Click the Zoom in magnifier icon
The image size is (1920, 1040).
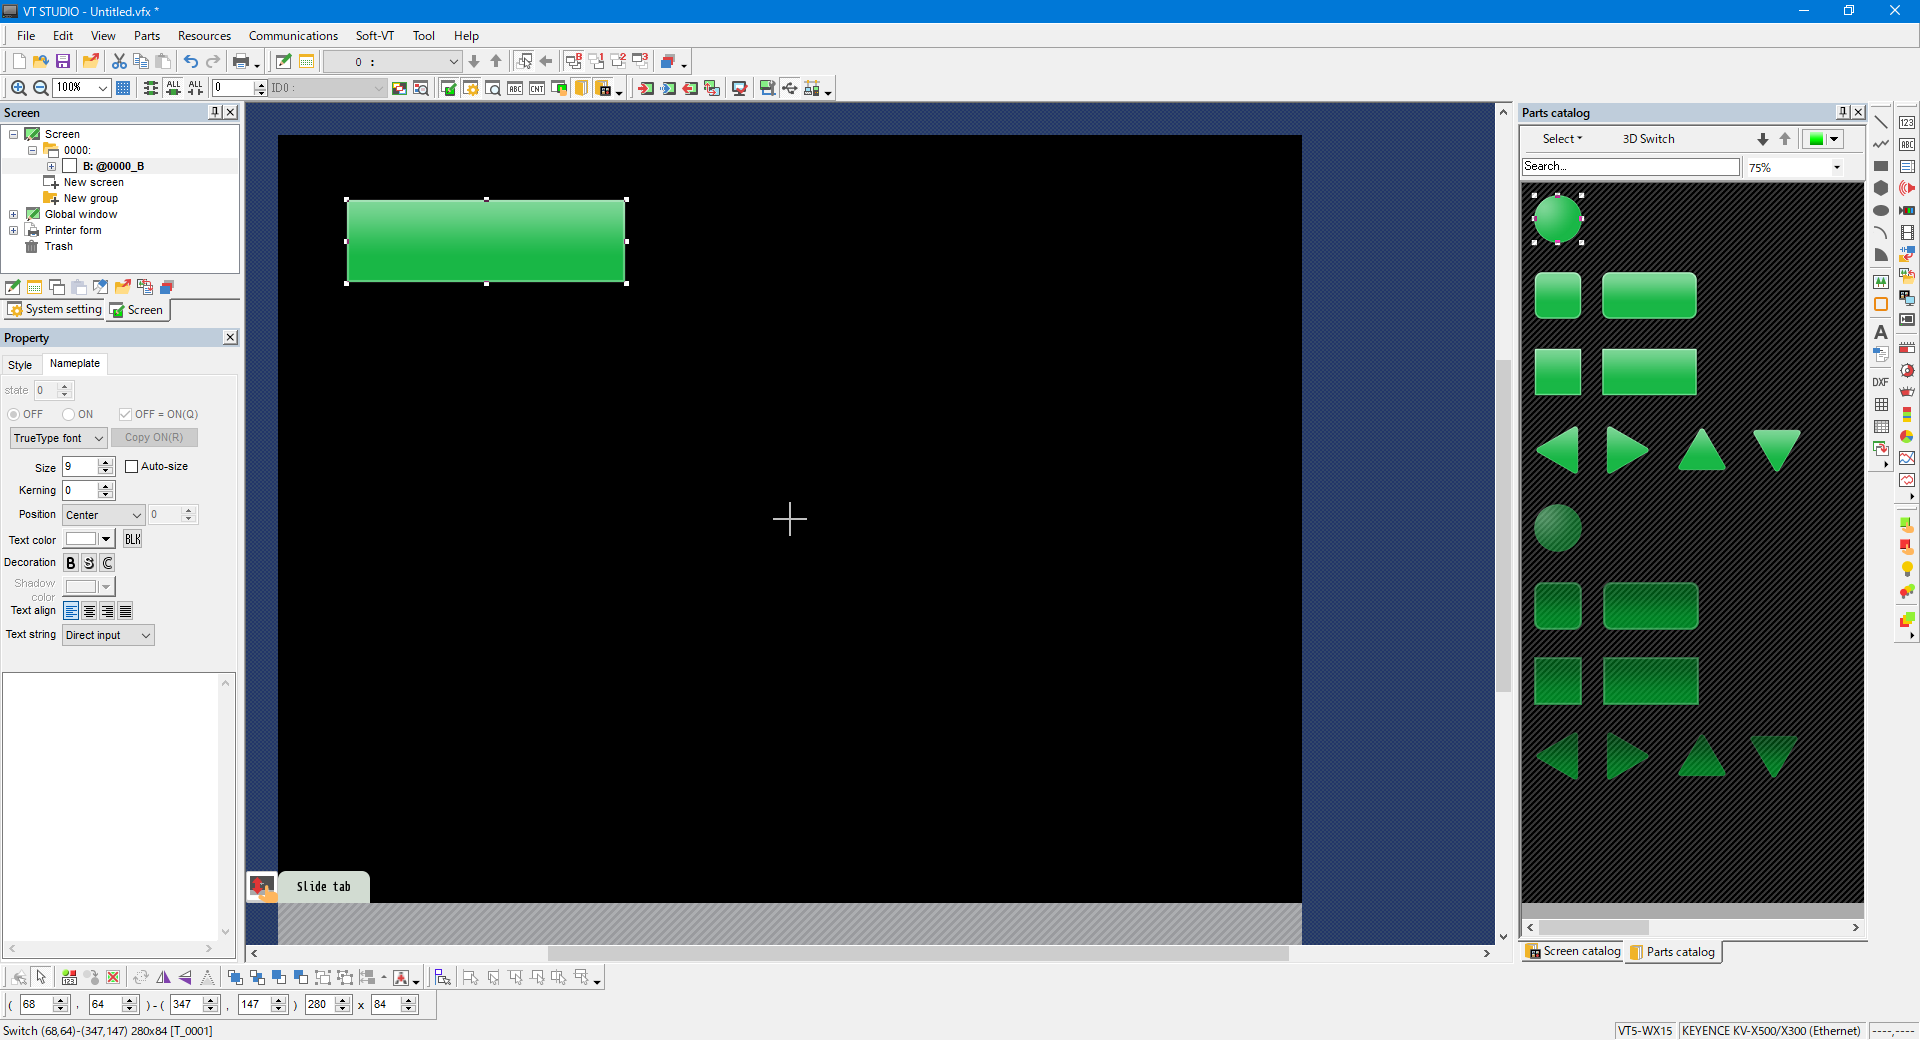18,88
